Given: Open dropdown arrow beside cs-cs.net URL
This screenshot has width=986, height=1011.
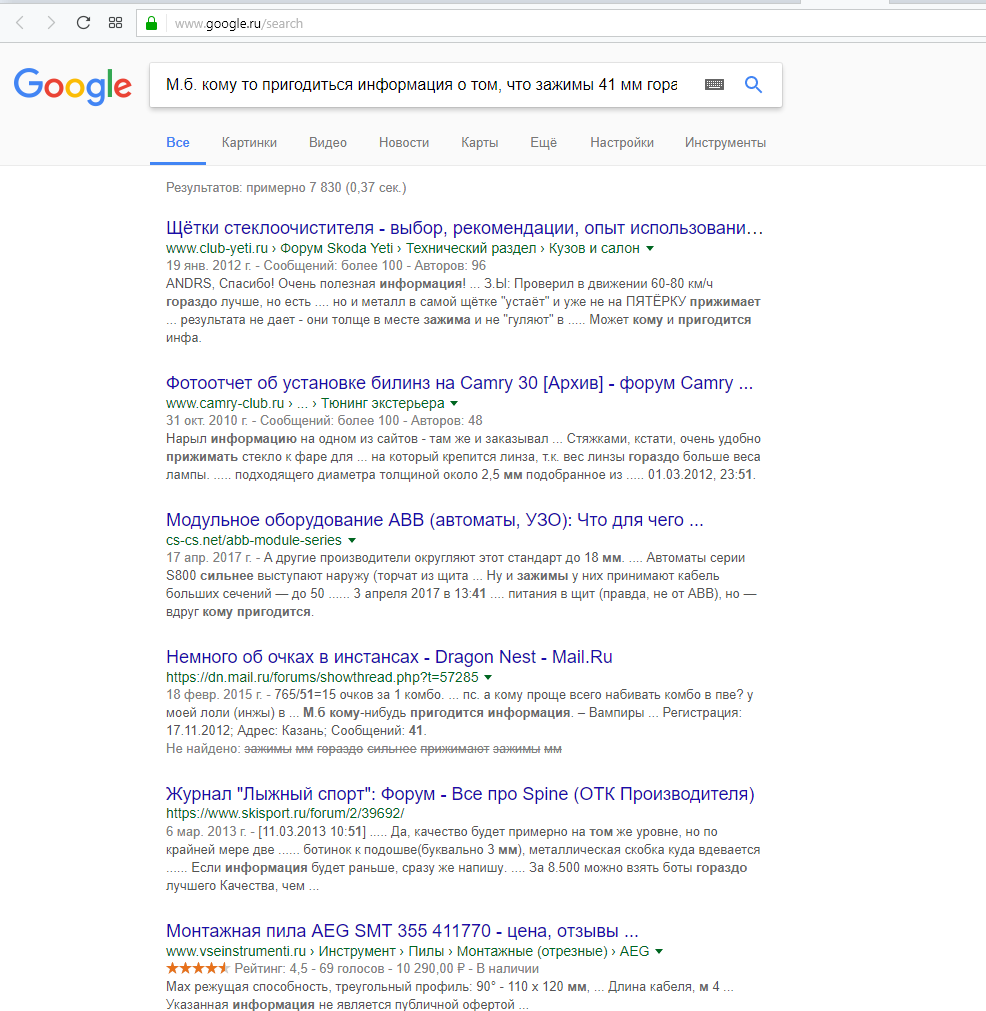Looking at the screenshot, I should tap(352, 540).
